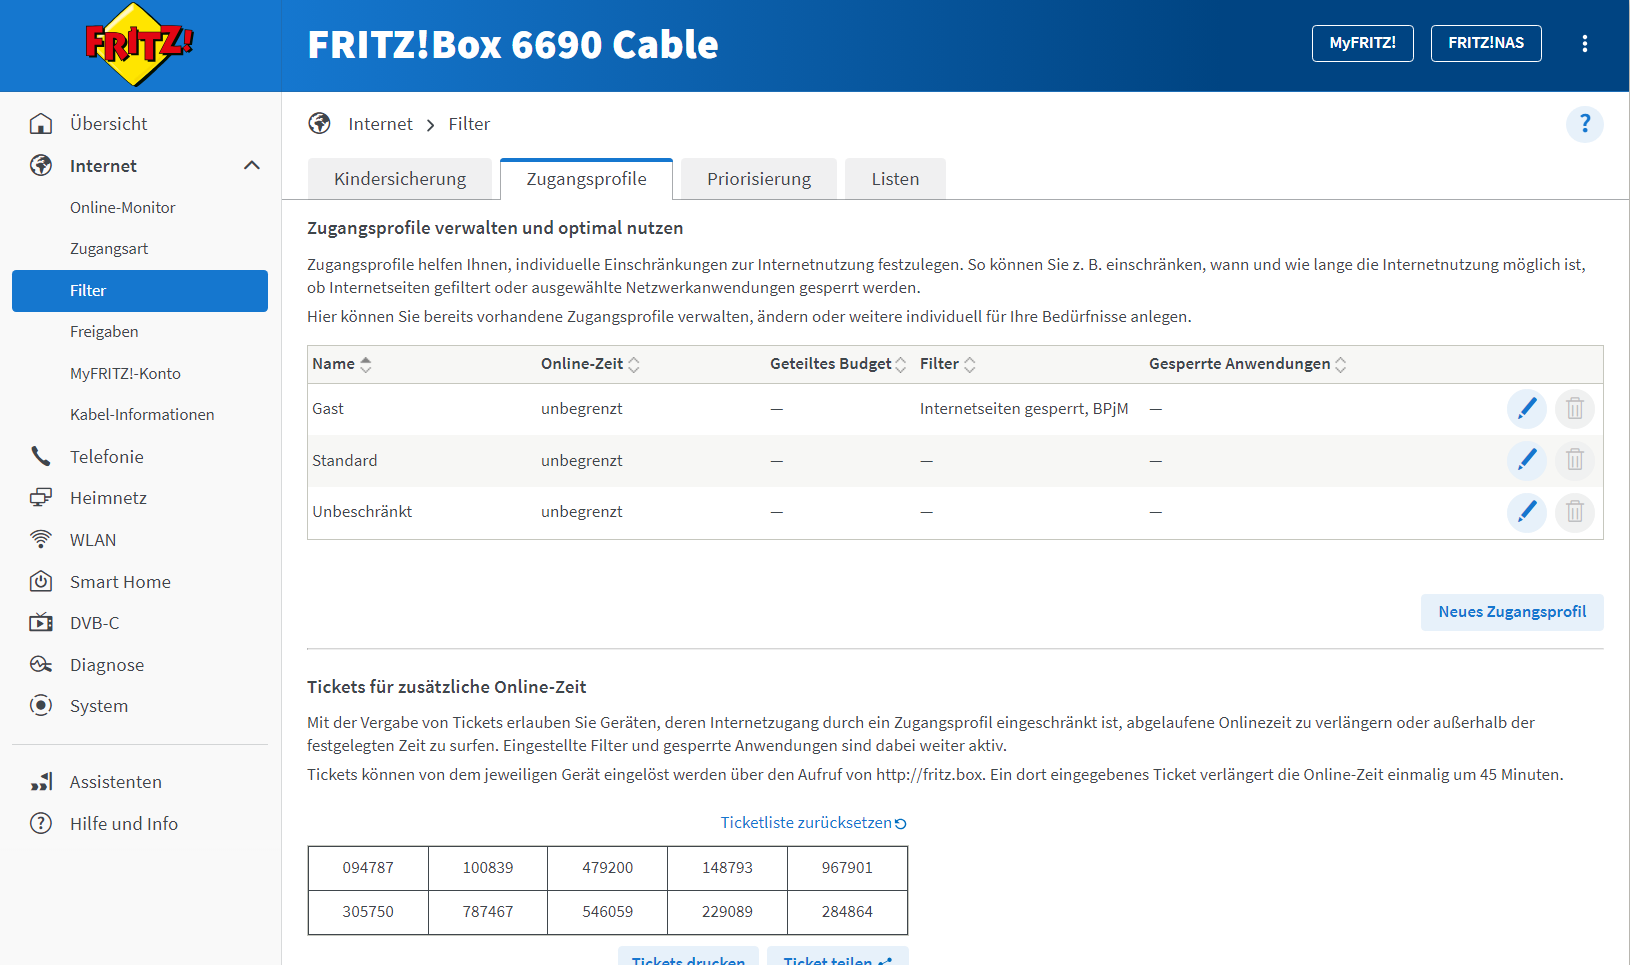Viewport: 1630px width, 965px height.
Task: Click the Hilfe und Info icon
Action: (41, 823)
